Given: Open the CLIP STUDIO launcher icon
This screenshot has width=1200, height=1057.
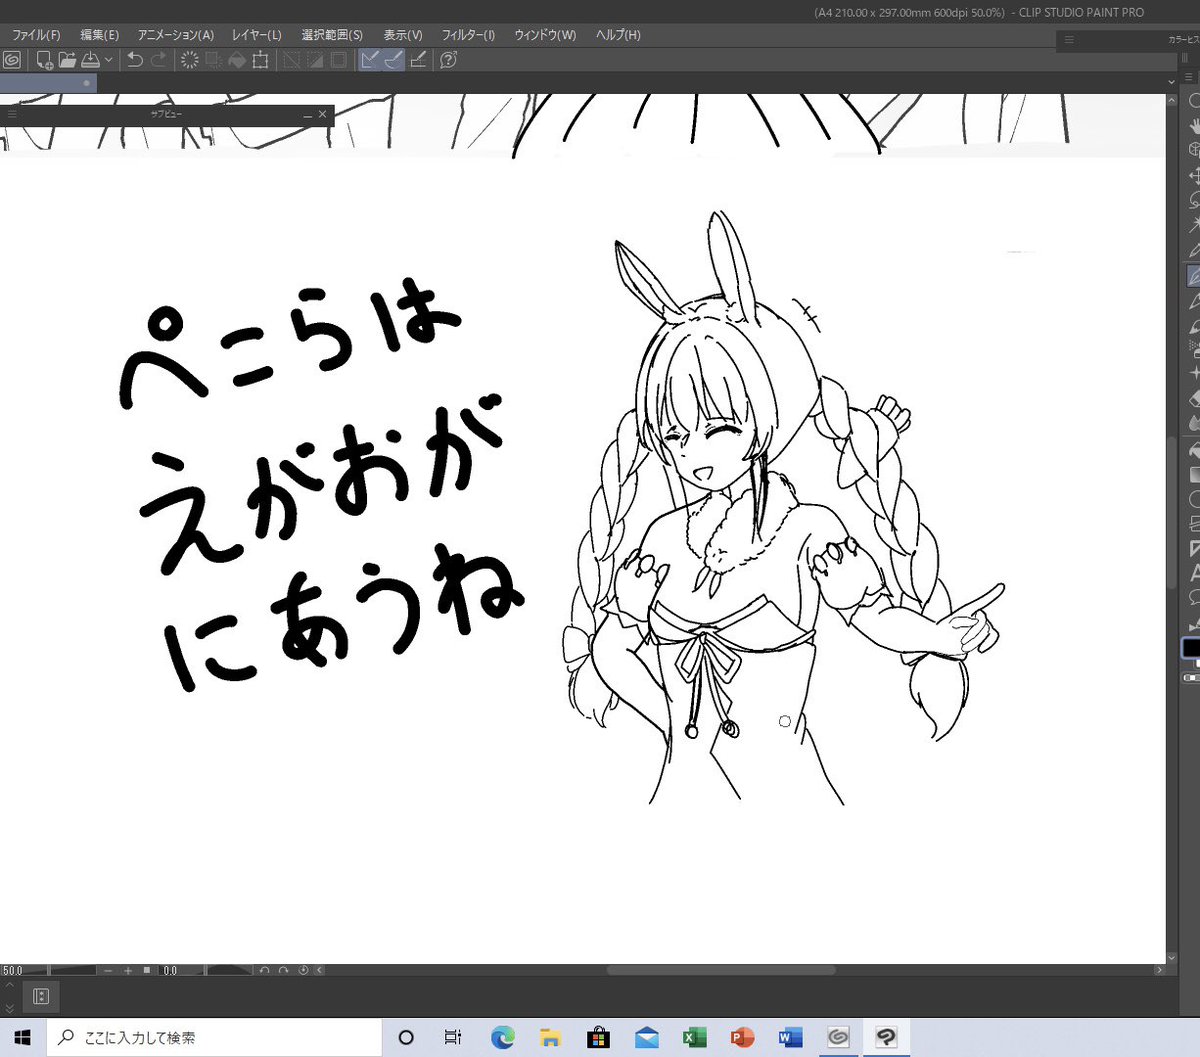Looking at the screenshot, I should [x=12, y=60].
